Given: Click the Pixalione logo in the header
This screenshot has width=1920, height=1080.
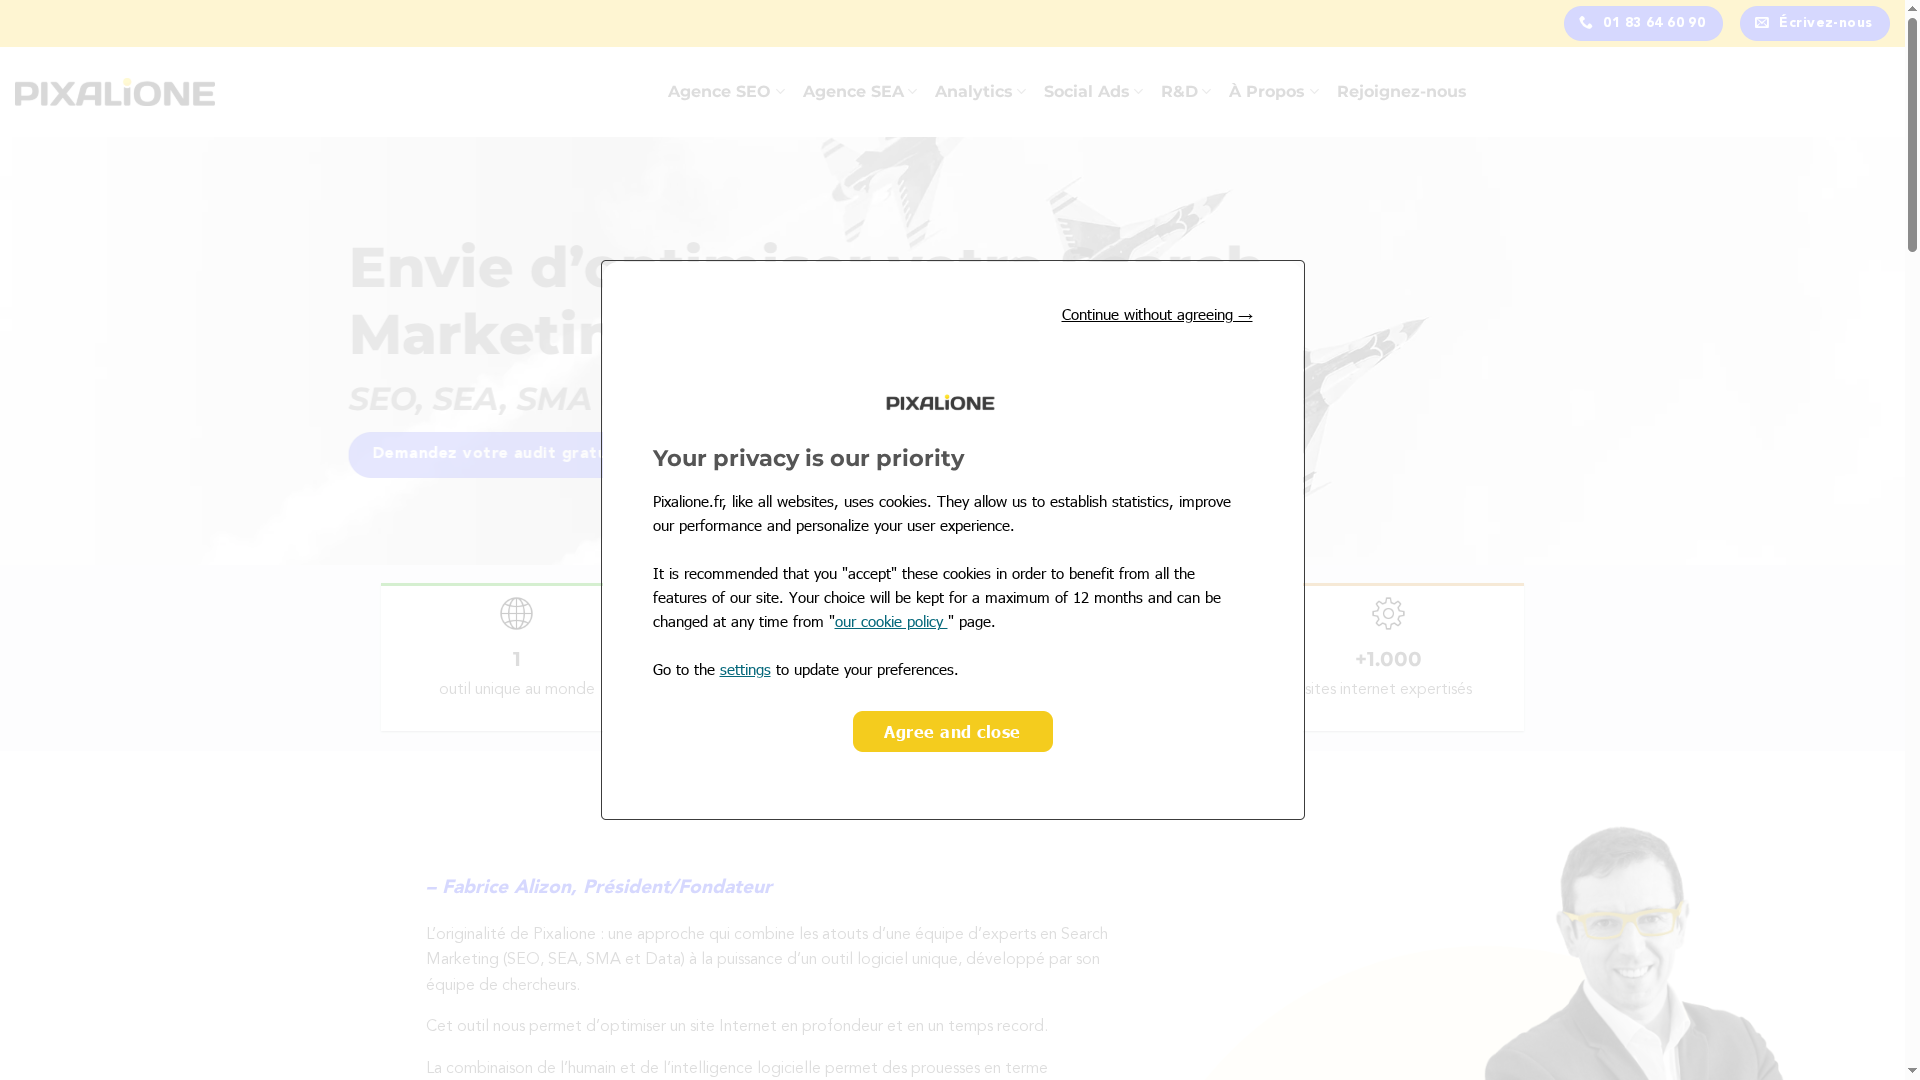Looking at the screenshot, I should [114, 93].
